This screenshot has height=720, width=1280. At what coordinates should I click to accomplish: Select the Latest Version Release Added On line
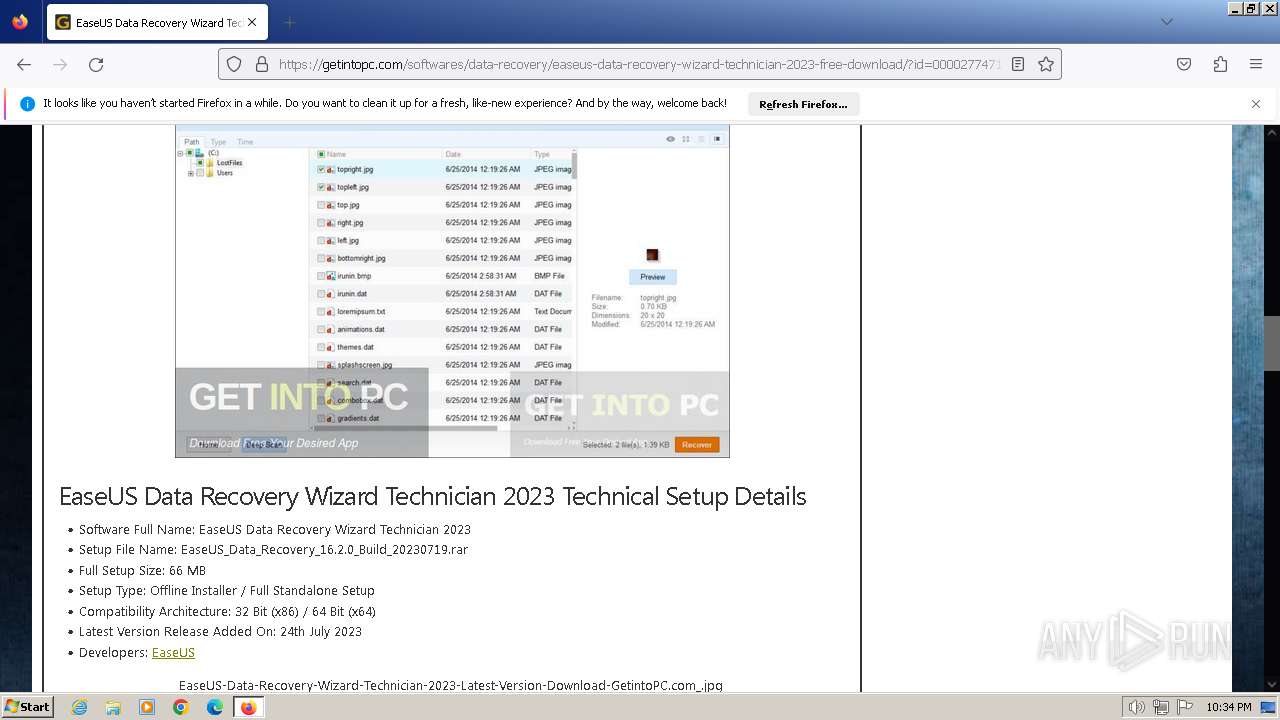[x=220, y=631]
